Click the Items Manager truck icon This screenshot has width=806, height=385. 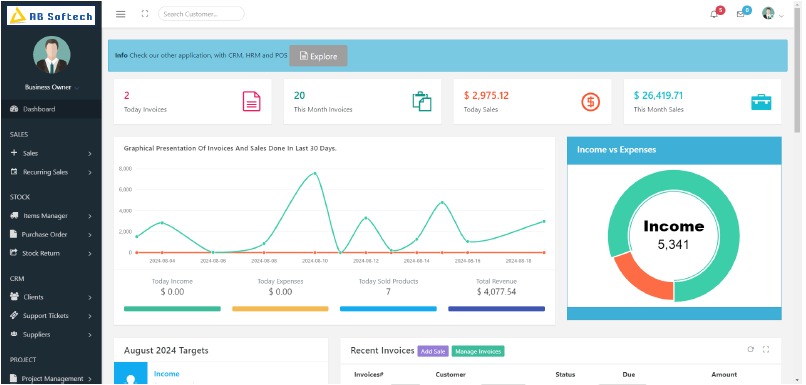(x=14, y=216)
